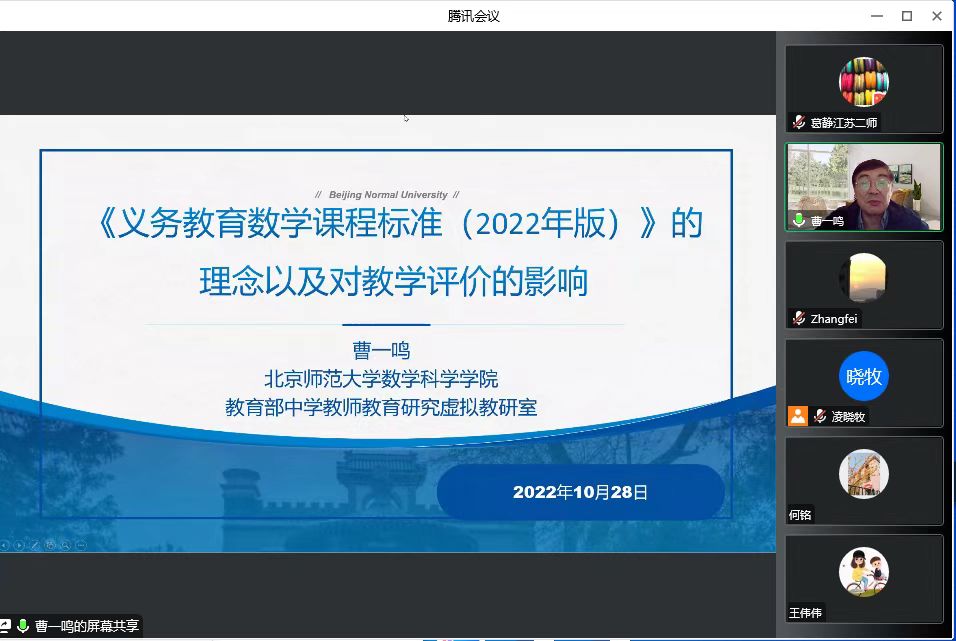The height and width of the screenshot is (641, 956).
Task: Select the cartoon bicycle avatar of 王伟伟
Action: 864,572
